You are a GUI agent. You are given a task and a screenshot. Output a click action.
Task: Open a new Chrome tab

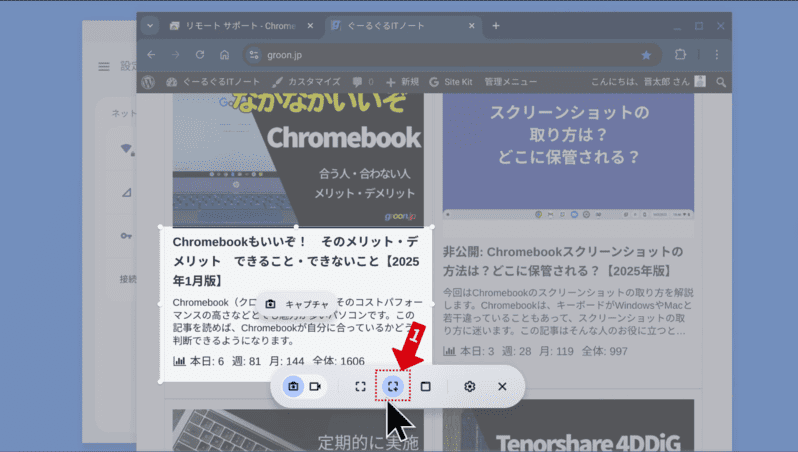pos(496,26)
